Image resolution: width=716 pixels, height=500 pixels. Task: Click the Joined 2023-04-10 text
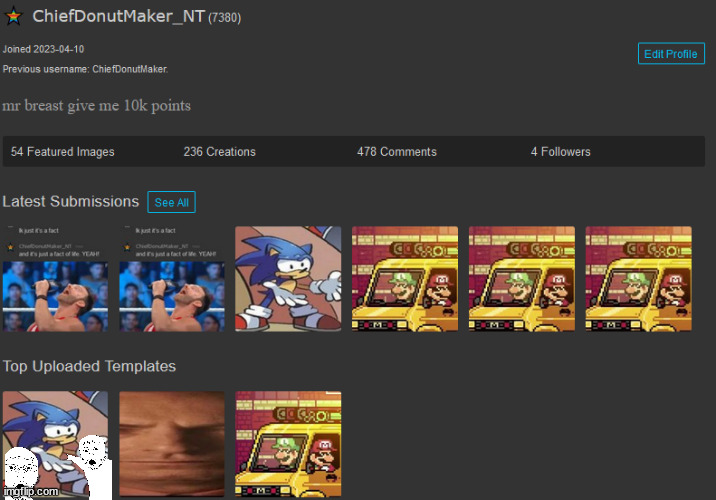click(x=43, y=49)
